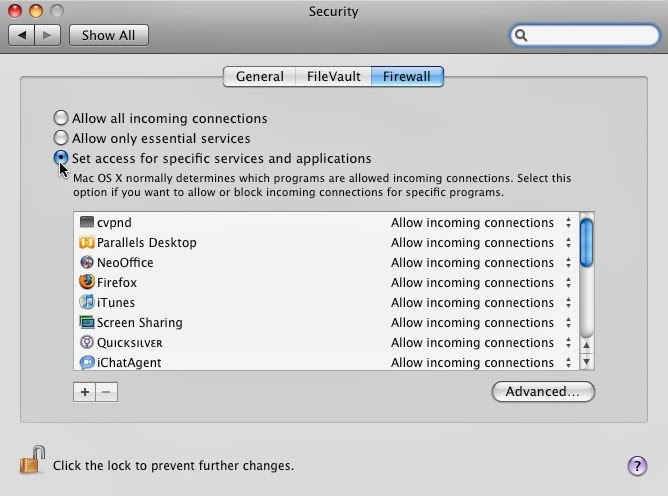Viewport: 668px width, 496px height.
Task: Open the purple Help question mark button
Action: click(636, 466)
